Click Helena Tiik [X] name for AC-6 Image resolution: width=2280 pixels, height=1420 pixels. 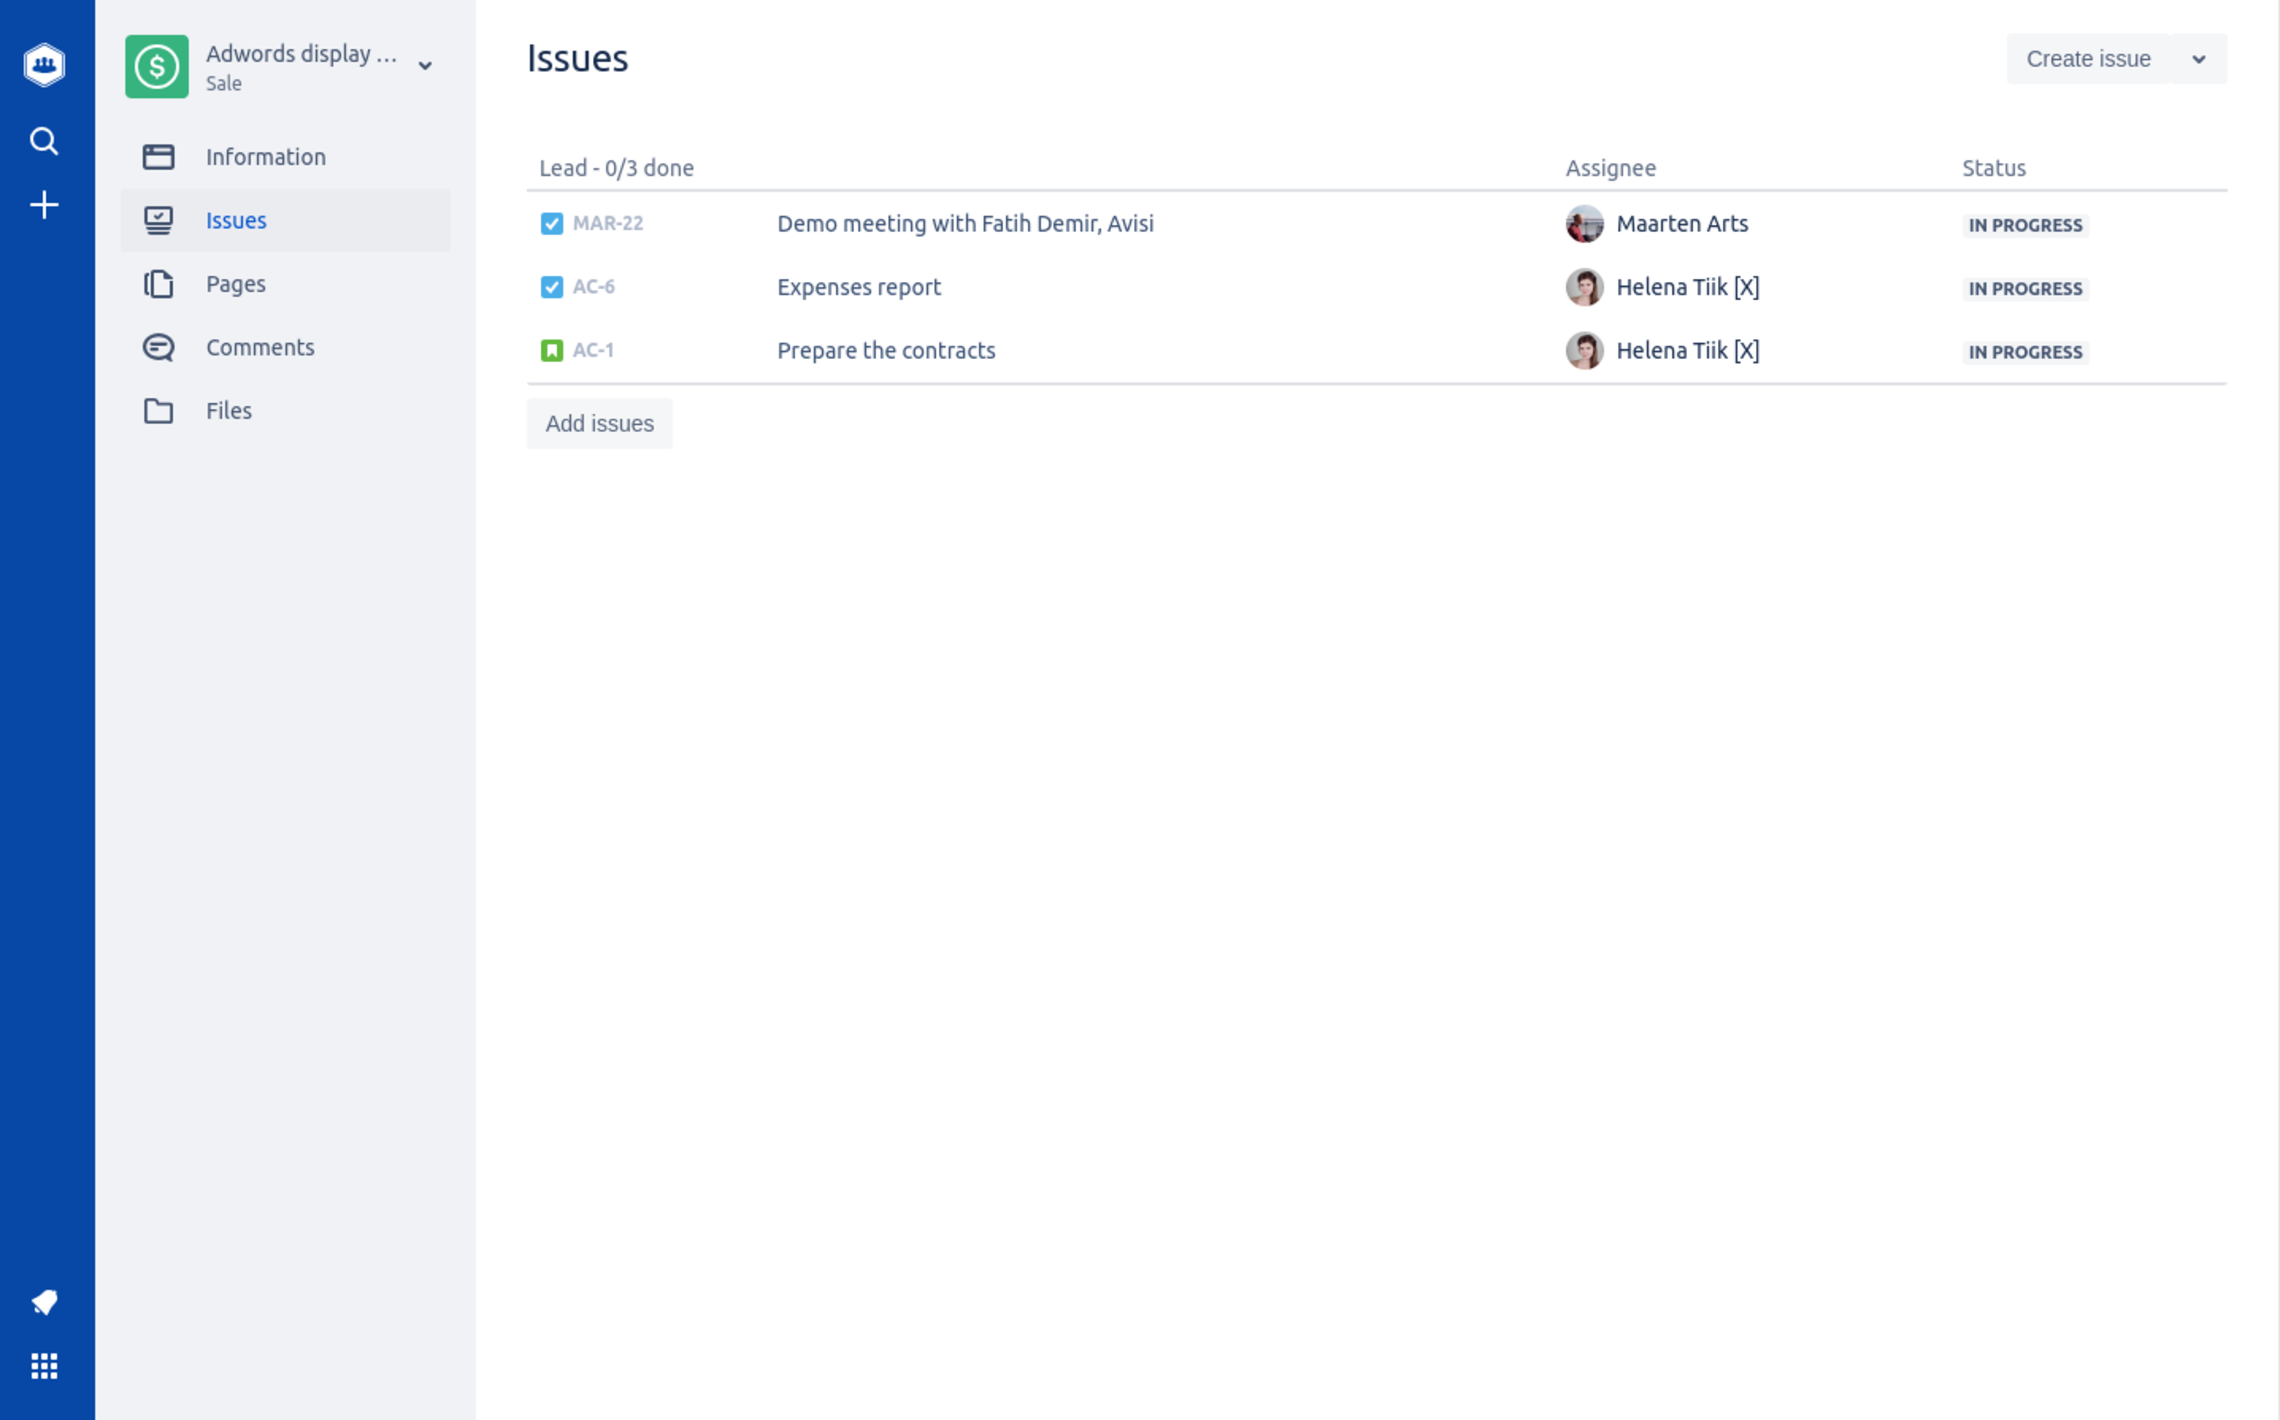pos(1688,287)
